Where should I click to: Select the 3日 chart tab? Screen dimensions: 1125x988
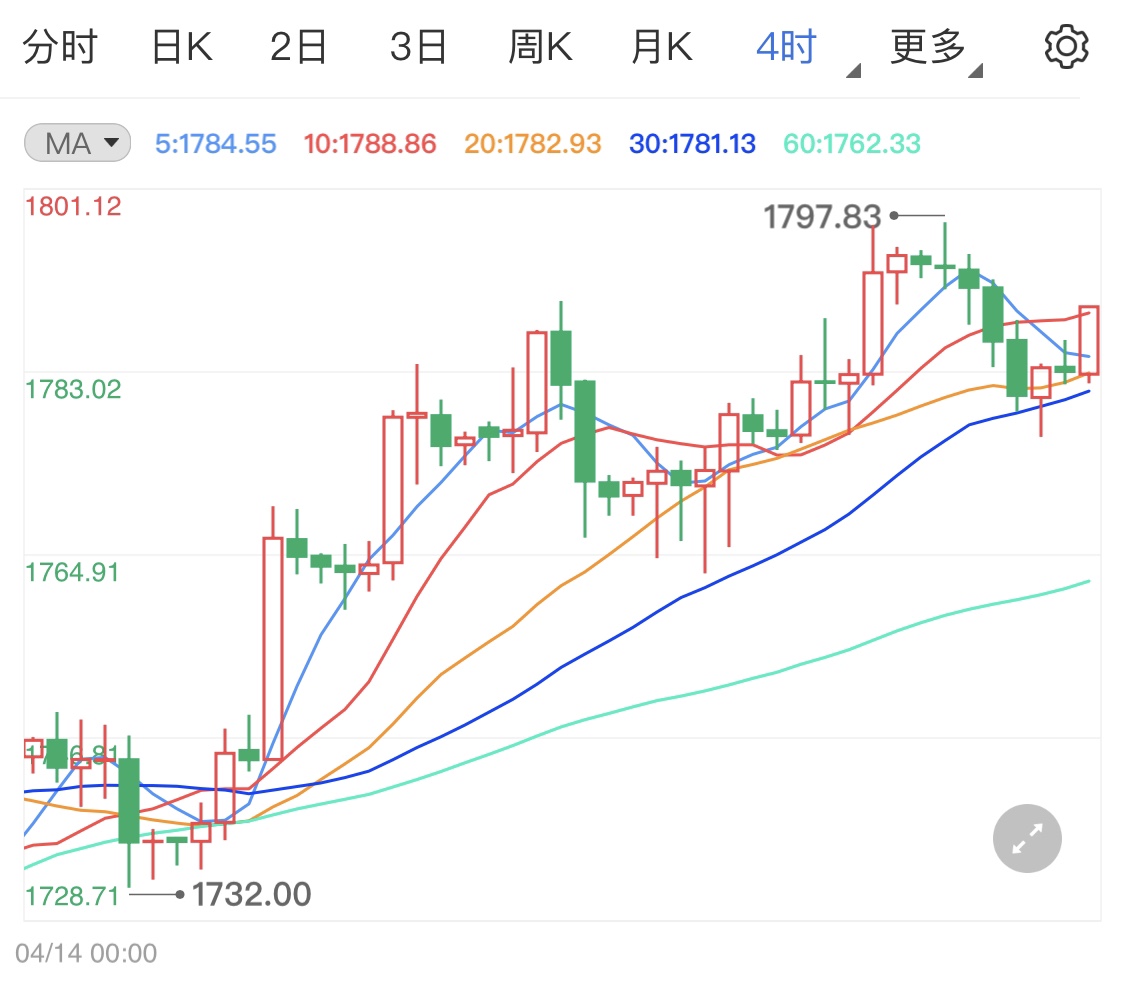click(419, 47)
